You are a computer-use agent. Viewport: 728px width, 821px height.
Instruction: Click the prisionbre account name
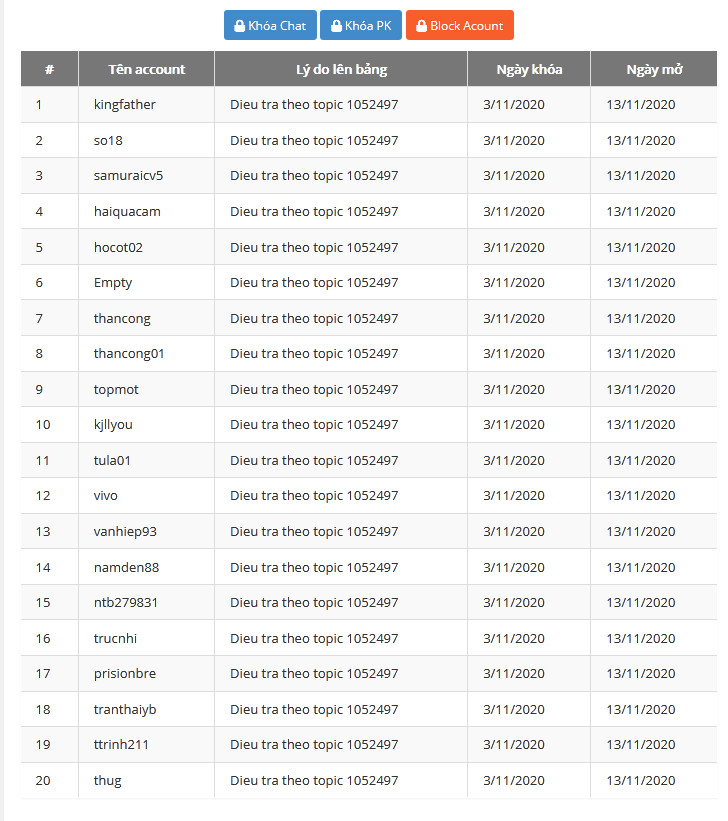point(125,674)
